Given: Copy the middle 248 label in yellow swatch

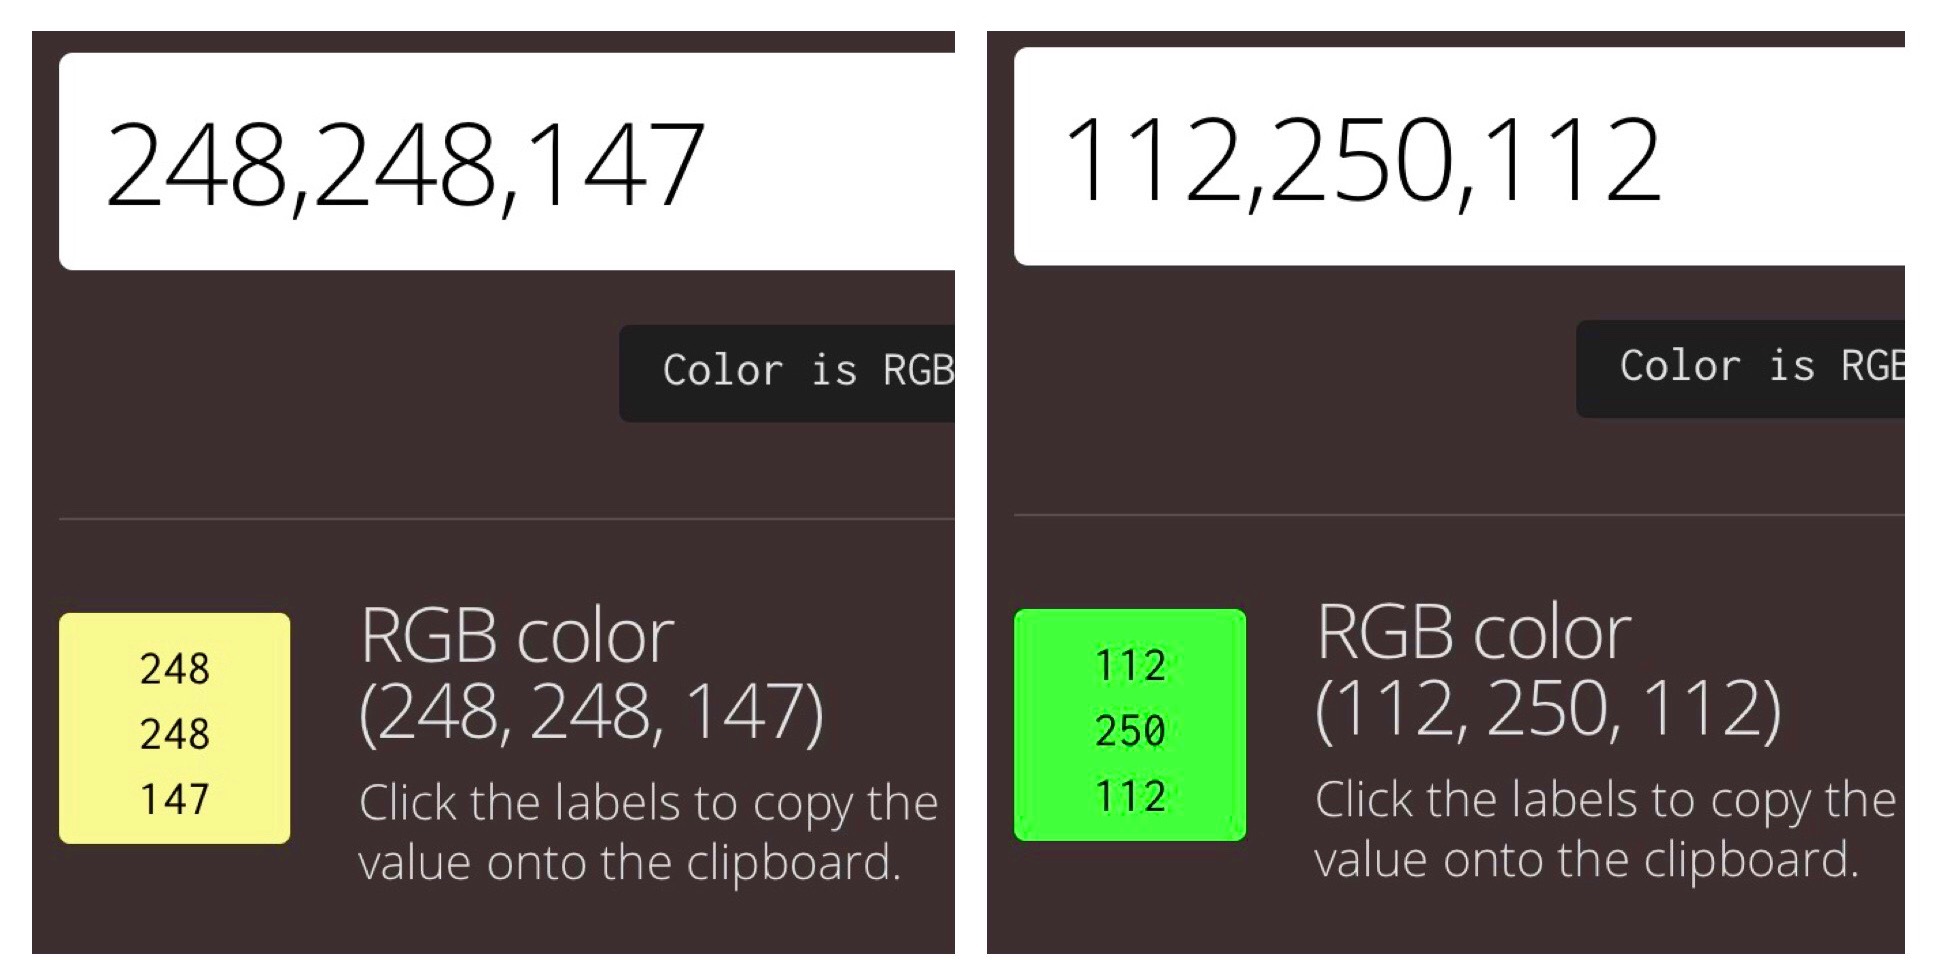Looking at the screenshot, I should coord(175,734).
